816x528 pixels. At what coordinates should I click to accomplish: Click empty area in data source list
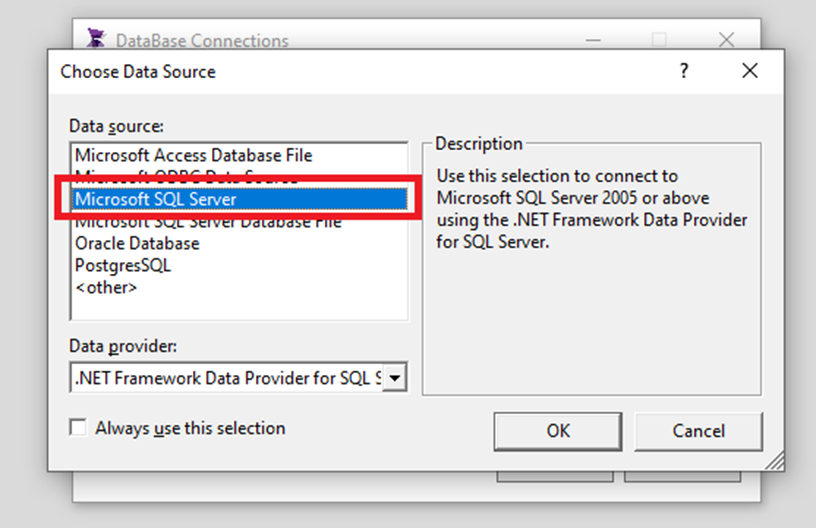pos(239,309)
